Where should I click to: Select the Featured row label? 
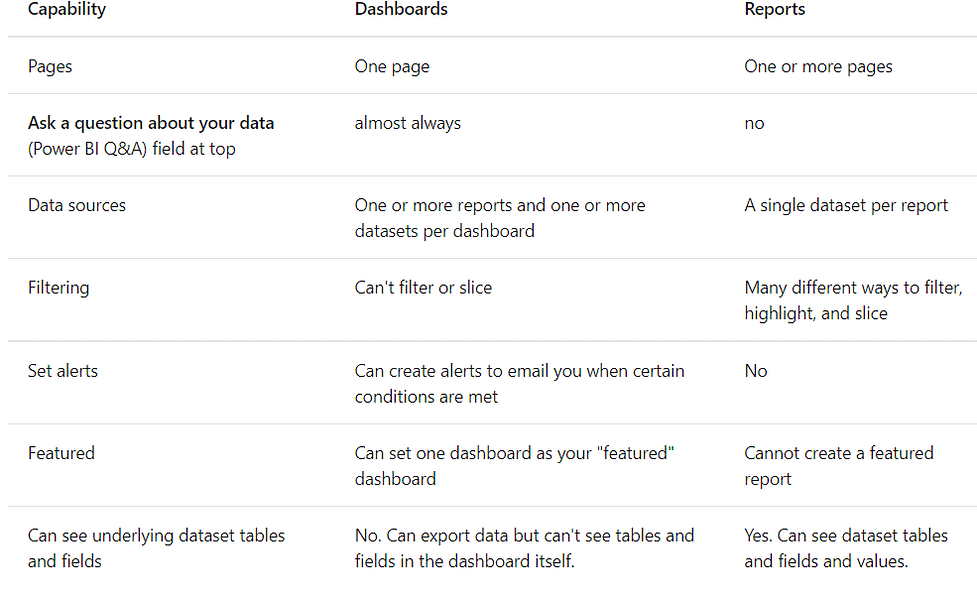tap(61, 453)
